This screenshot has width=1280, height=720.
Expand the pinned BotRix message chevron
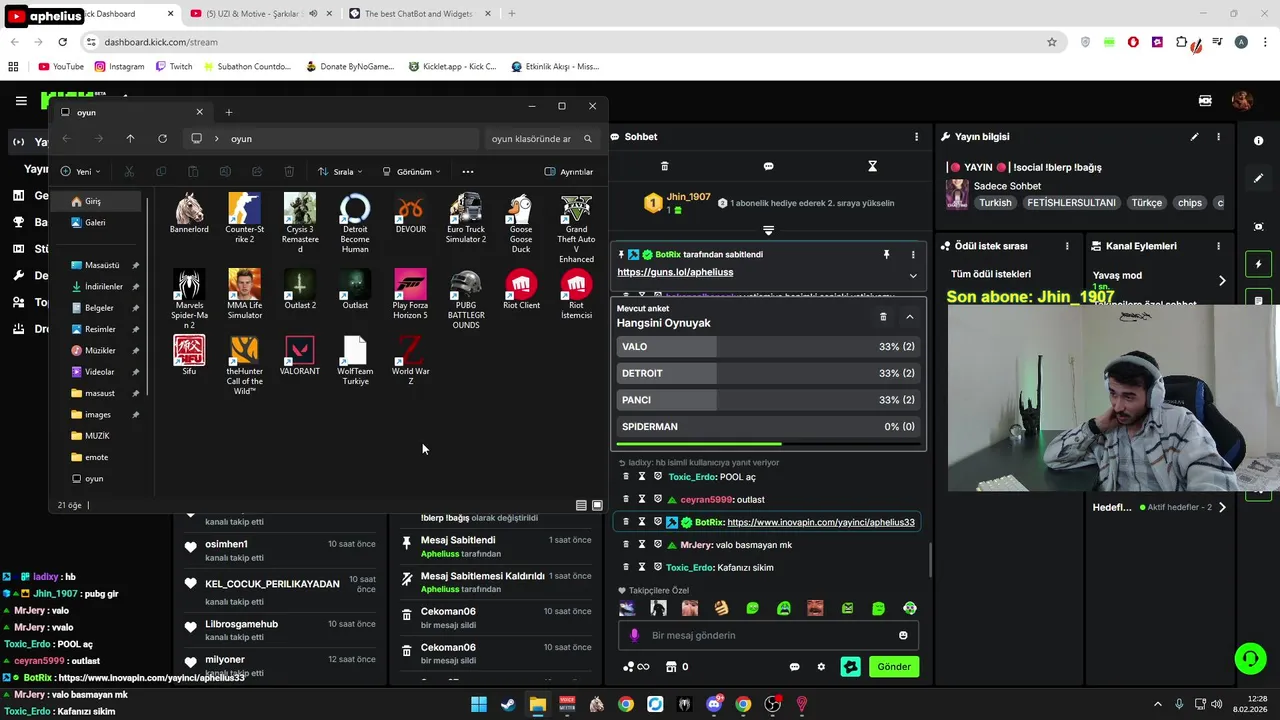(x=912, y=275)
